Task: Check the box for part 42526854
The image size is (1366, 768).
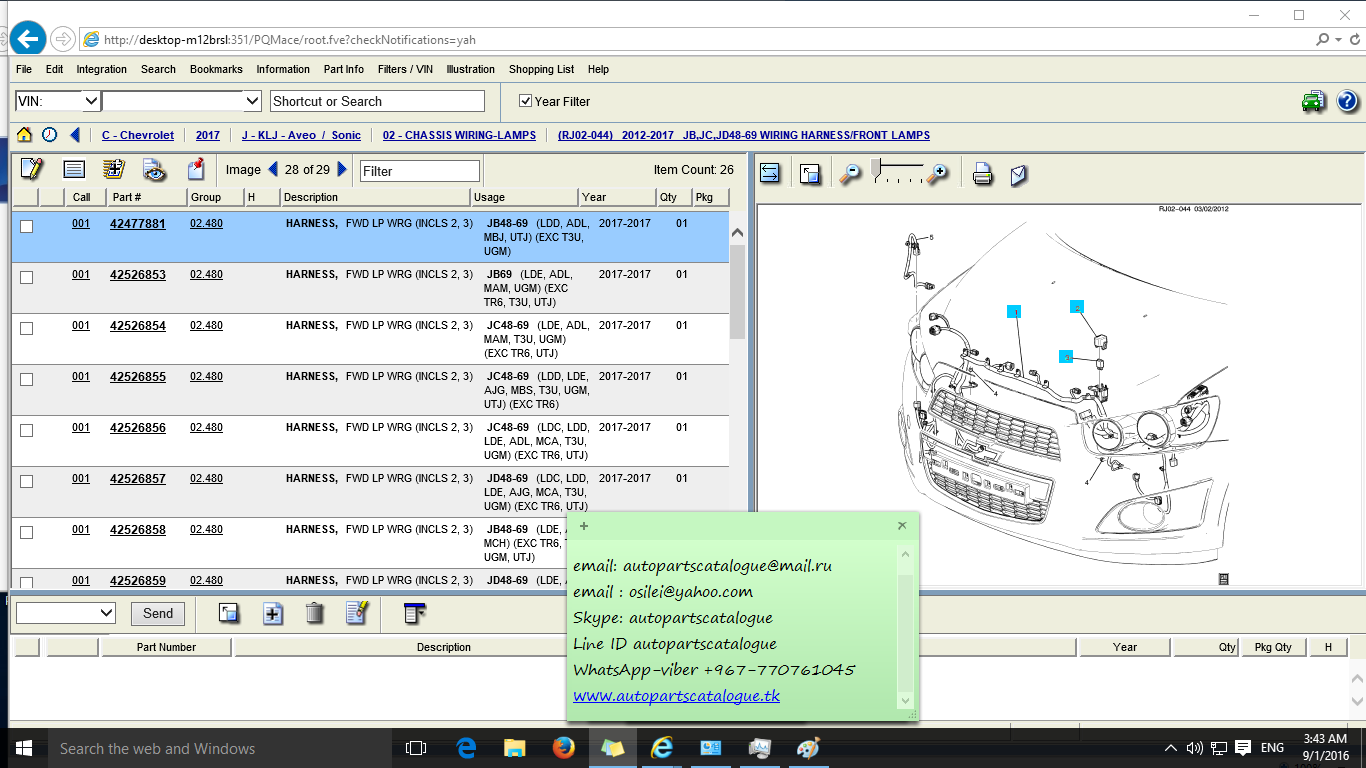Action: click(27, 328)
